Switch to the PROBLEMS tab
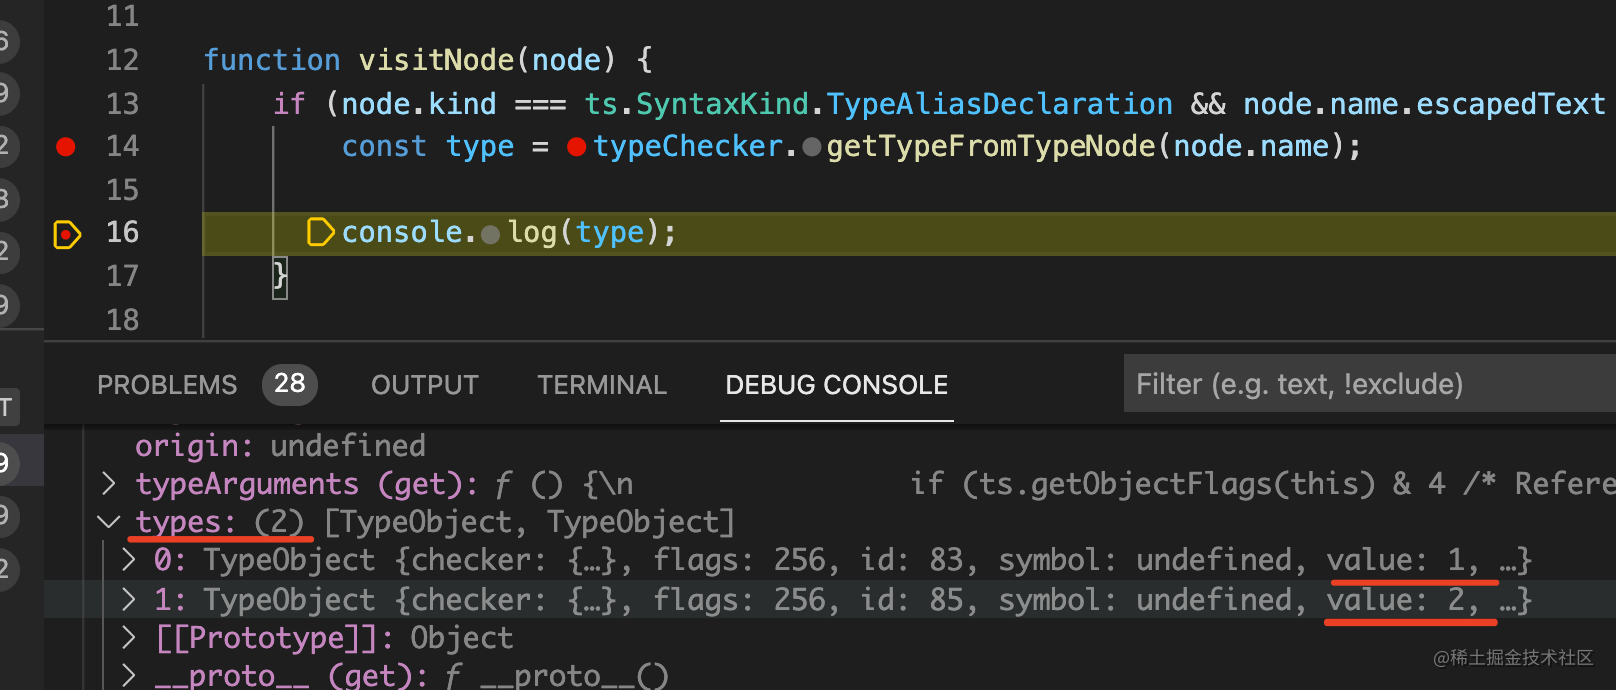The height and width of the screenshot is (690, 1616). (x=167, y=385)
